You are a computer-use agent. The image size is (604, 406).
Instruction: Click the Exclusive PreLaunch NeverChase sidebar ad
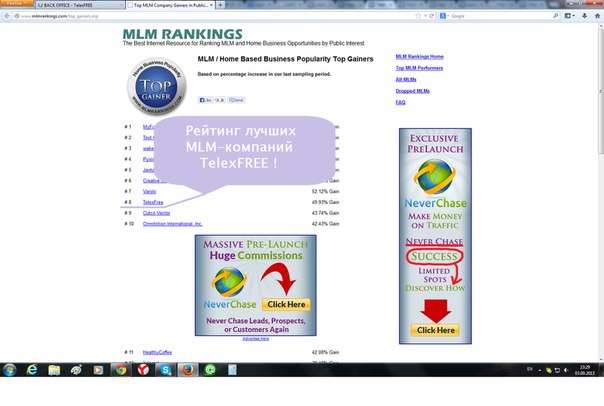pyautogui.click(x=435, y=236)
